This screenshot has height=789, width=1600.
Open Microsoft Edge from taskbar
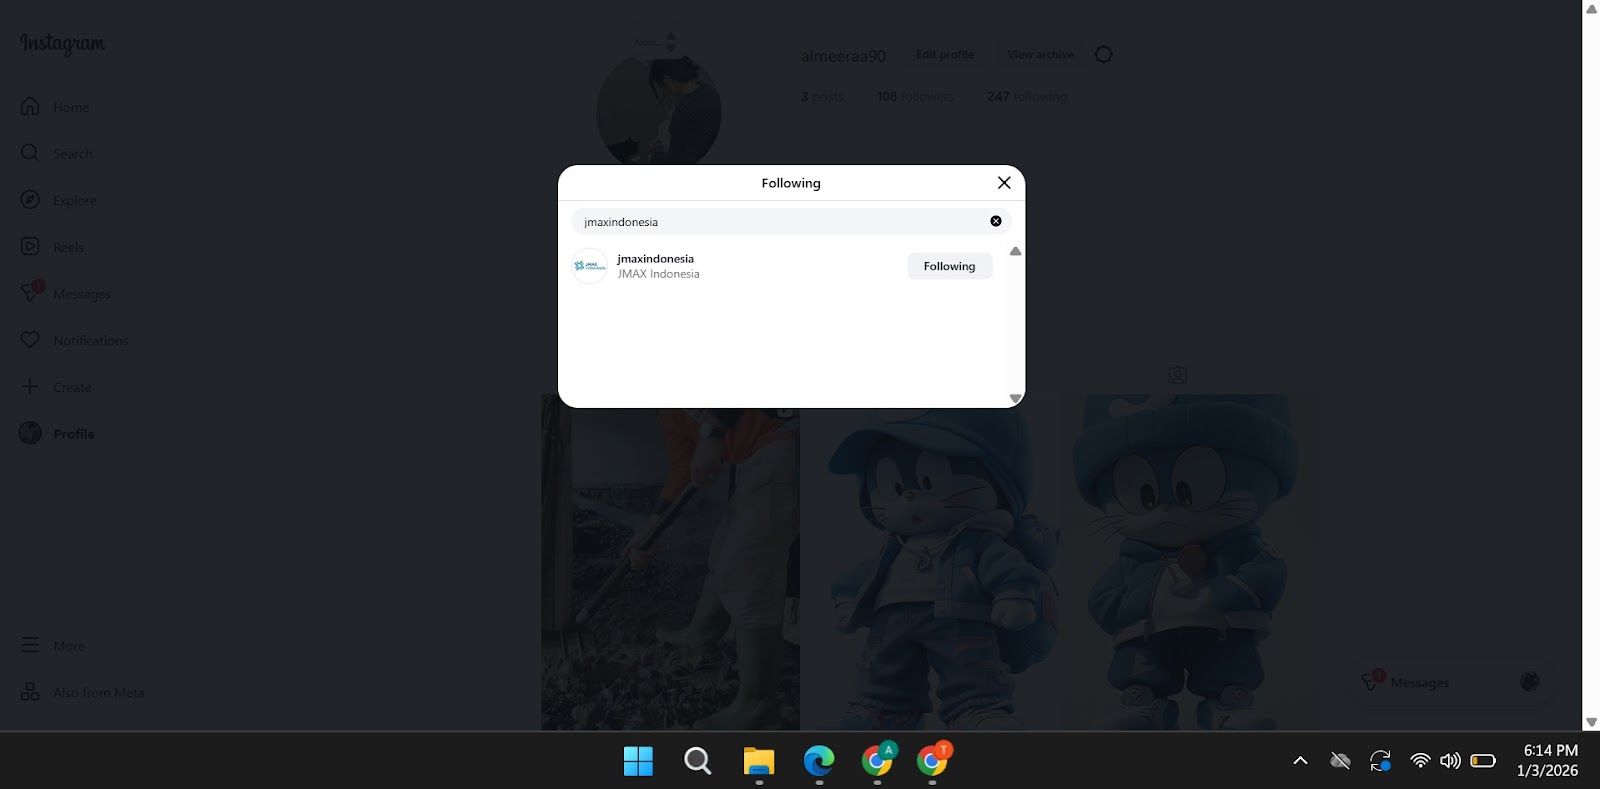tap(818, 762)
